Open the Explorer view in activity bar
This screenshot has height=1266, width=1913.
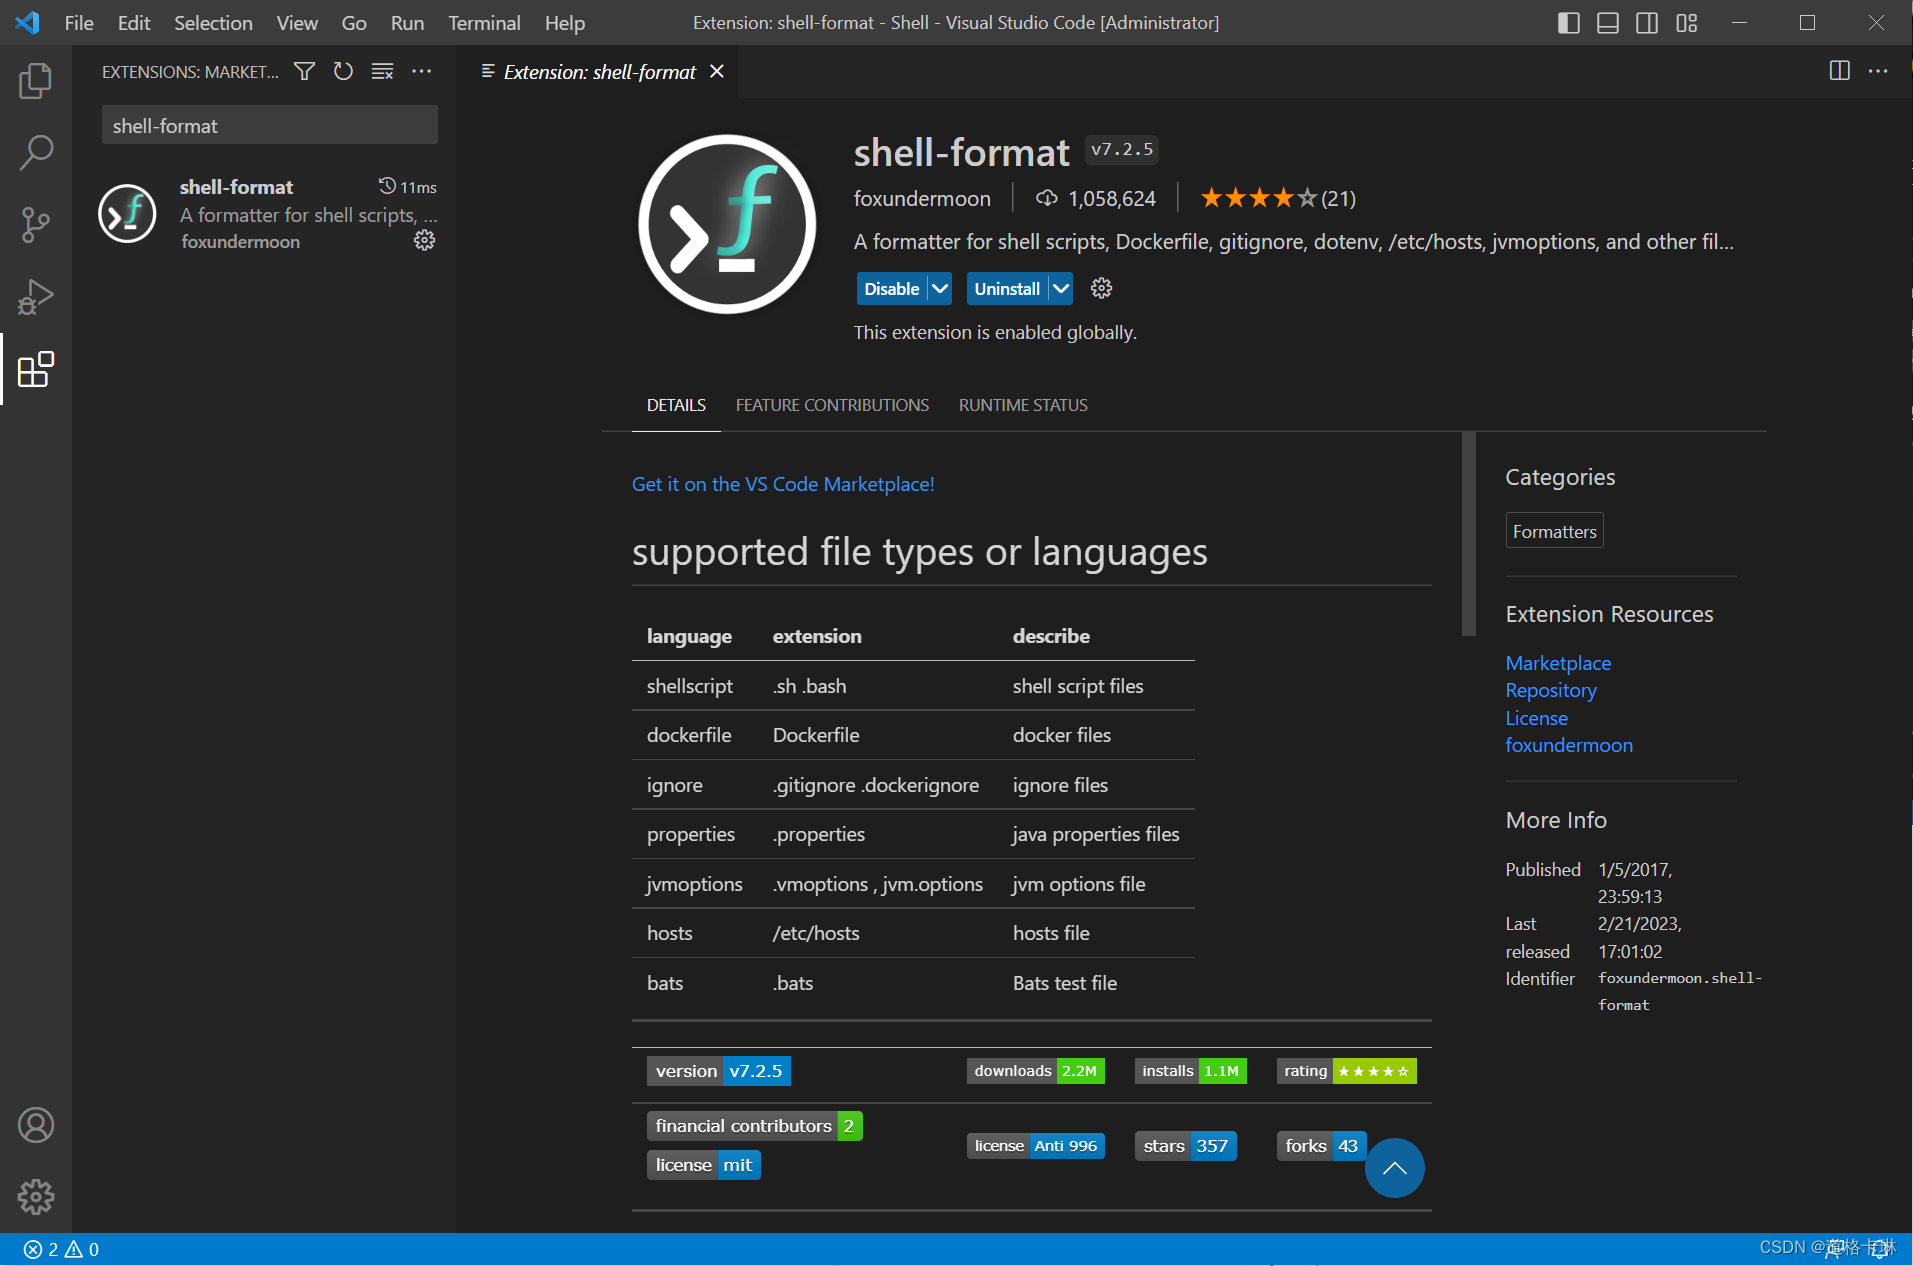[36, 81]
